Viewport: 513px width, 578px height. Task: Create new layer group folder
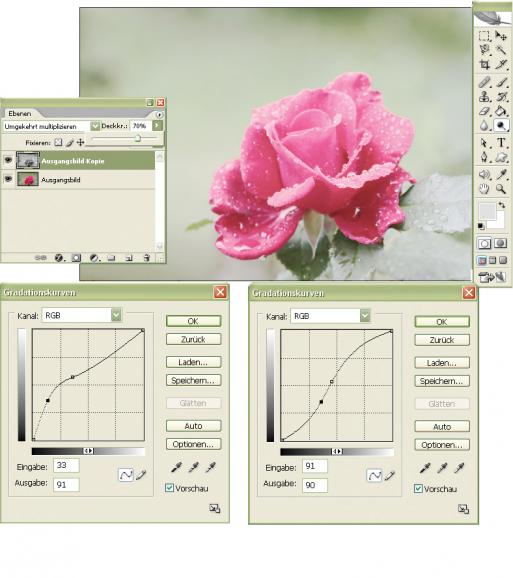point(111,258)
